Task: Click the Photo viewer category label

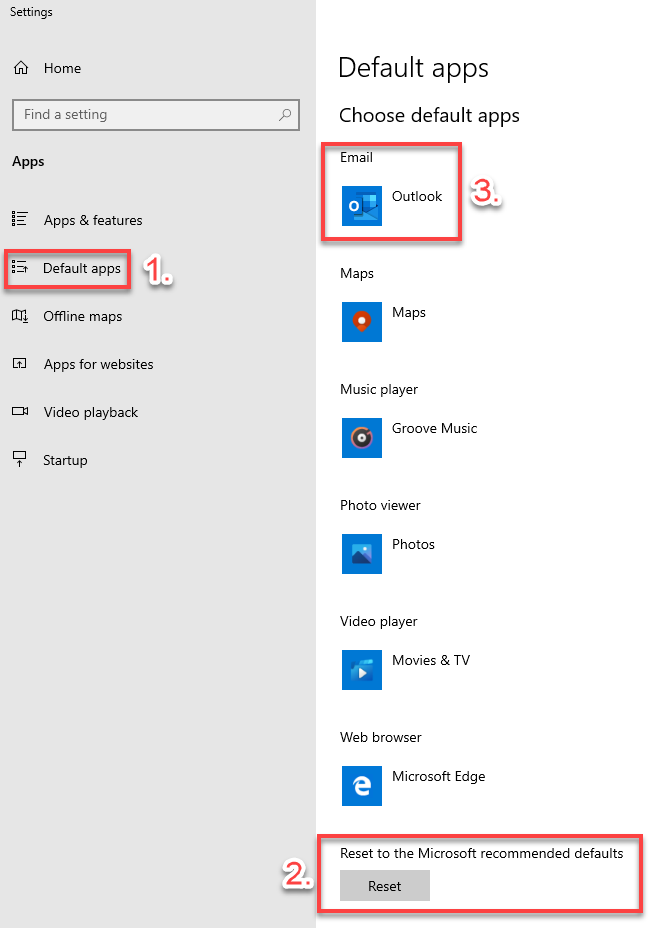Action: click(380, 505)
